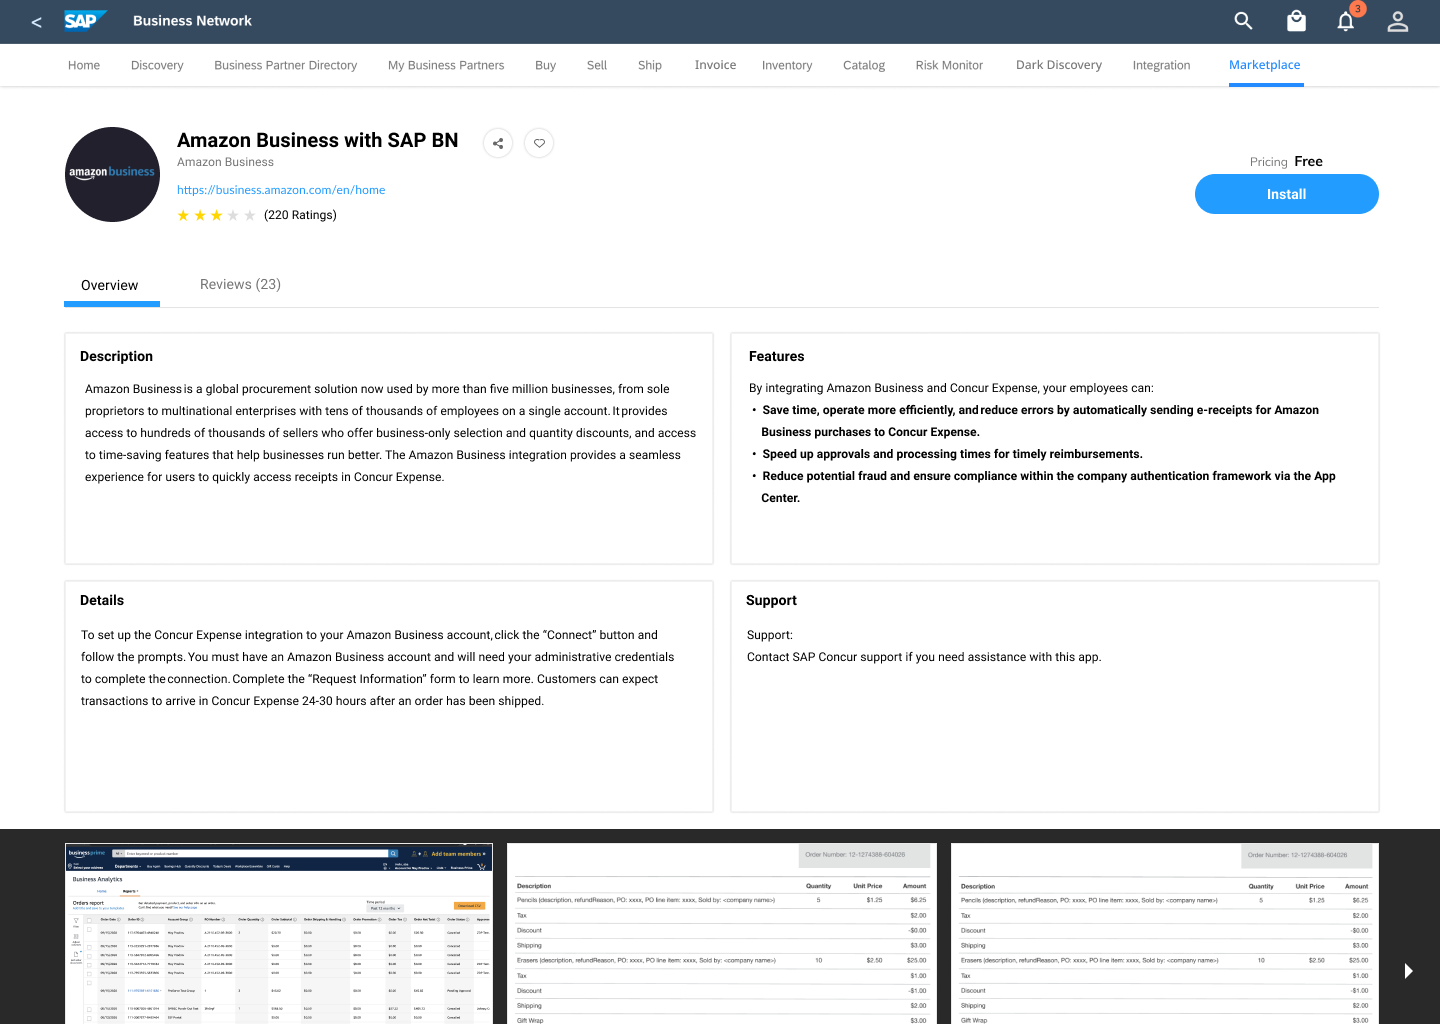Click the SAP logo
Image resolution: width=1440 pixels, height=1024 pixels.
click(84, 21)
